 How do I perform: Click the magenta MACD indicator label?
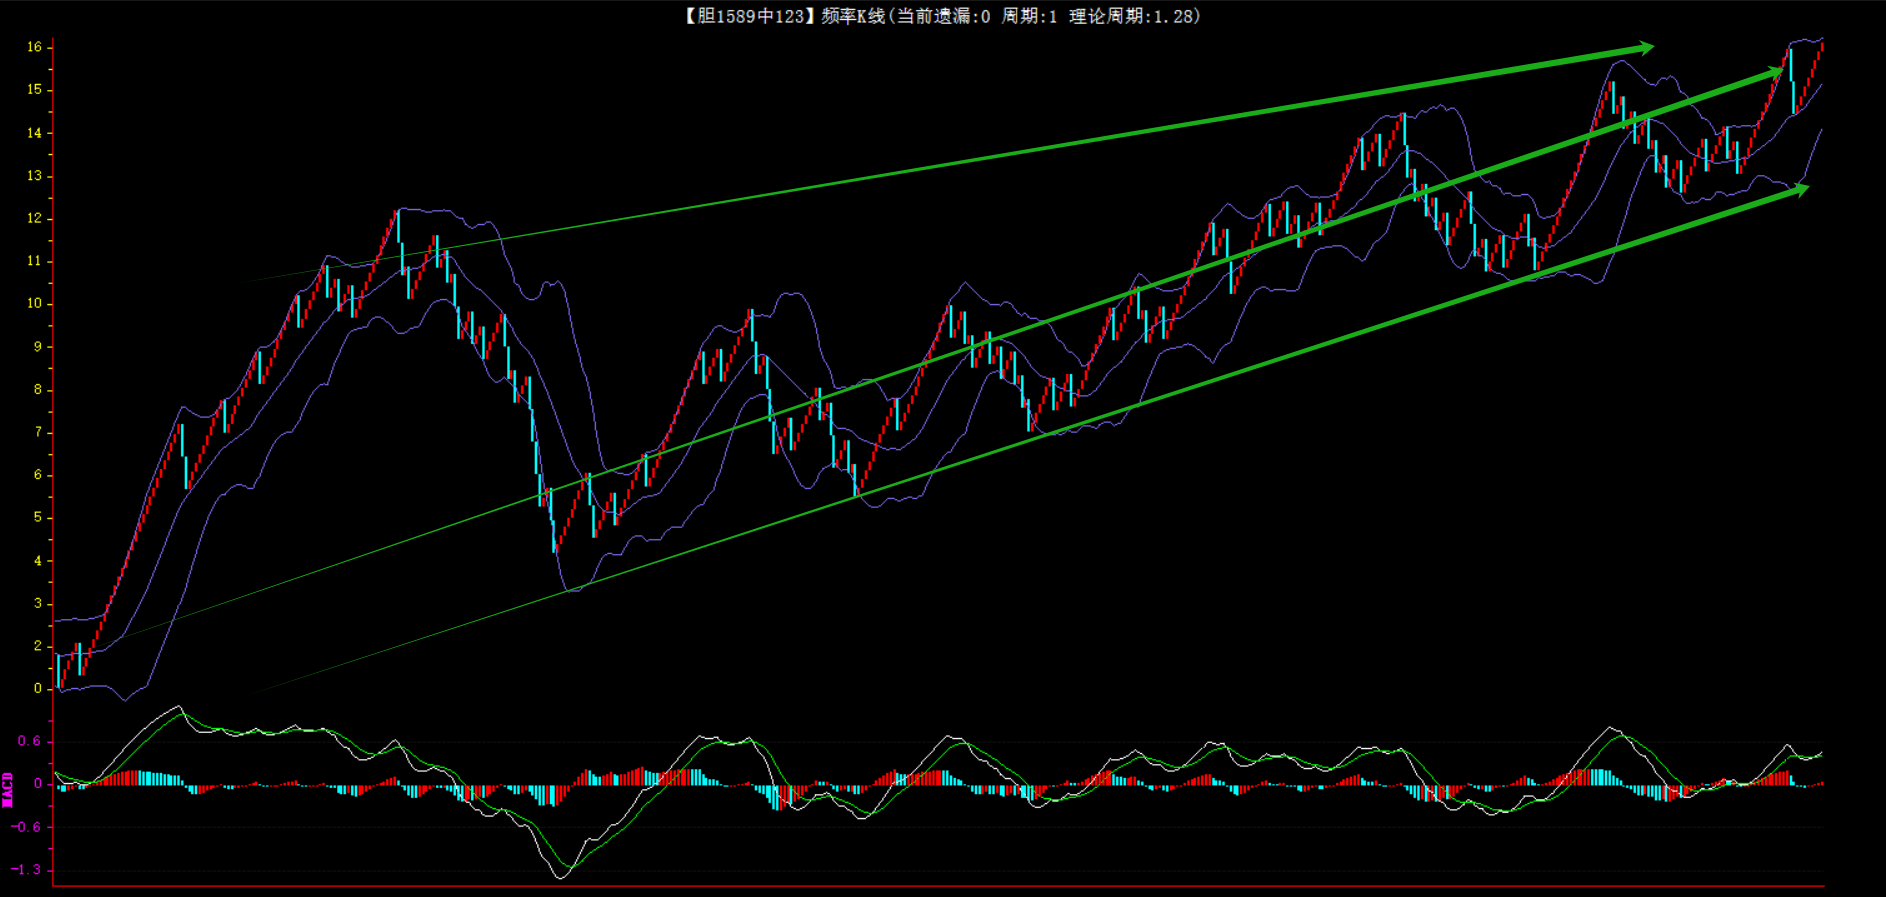tap(8, 789)
